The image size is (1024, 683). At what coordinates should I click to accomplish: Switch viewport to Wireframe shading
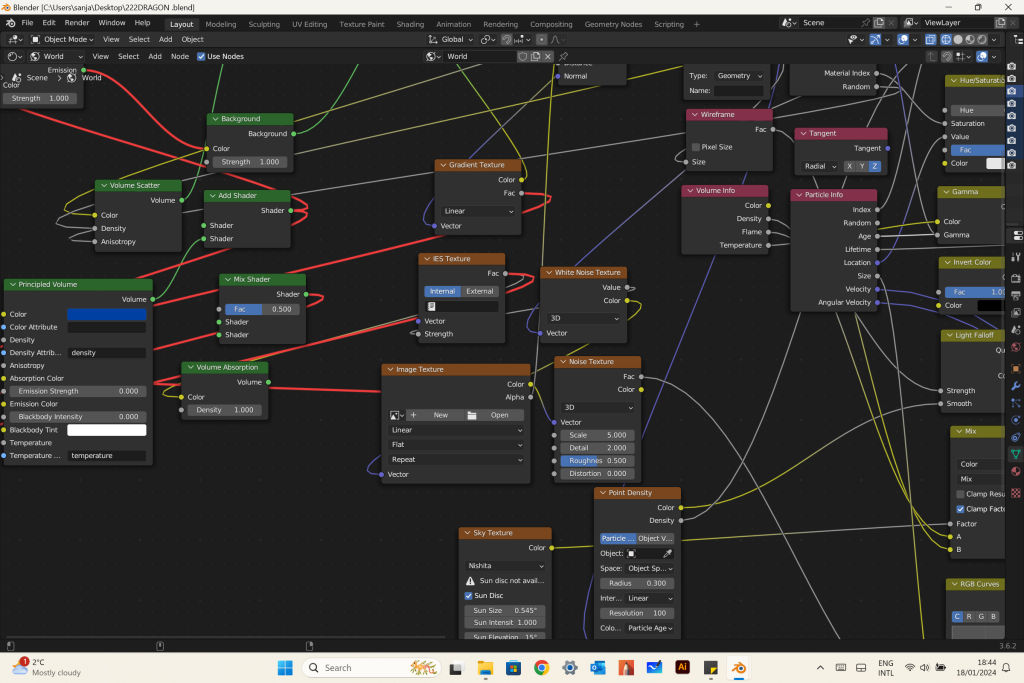[946, 40]
